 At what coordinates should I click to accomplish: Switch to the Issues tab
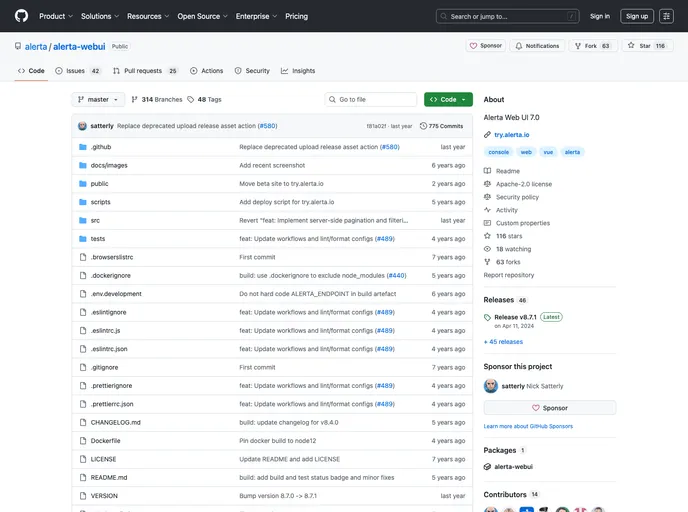coord(78,71)
